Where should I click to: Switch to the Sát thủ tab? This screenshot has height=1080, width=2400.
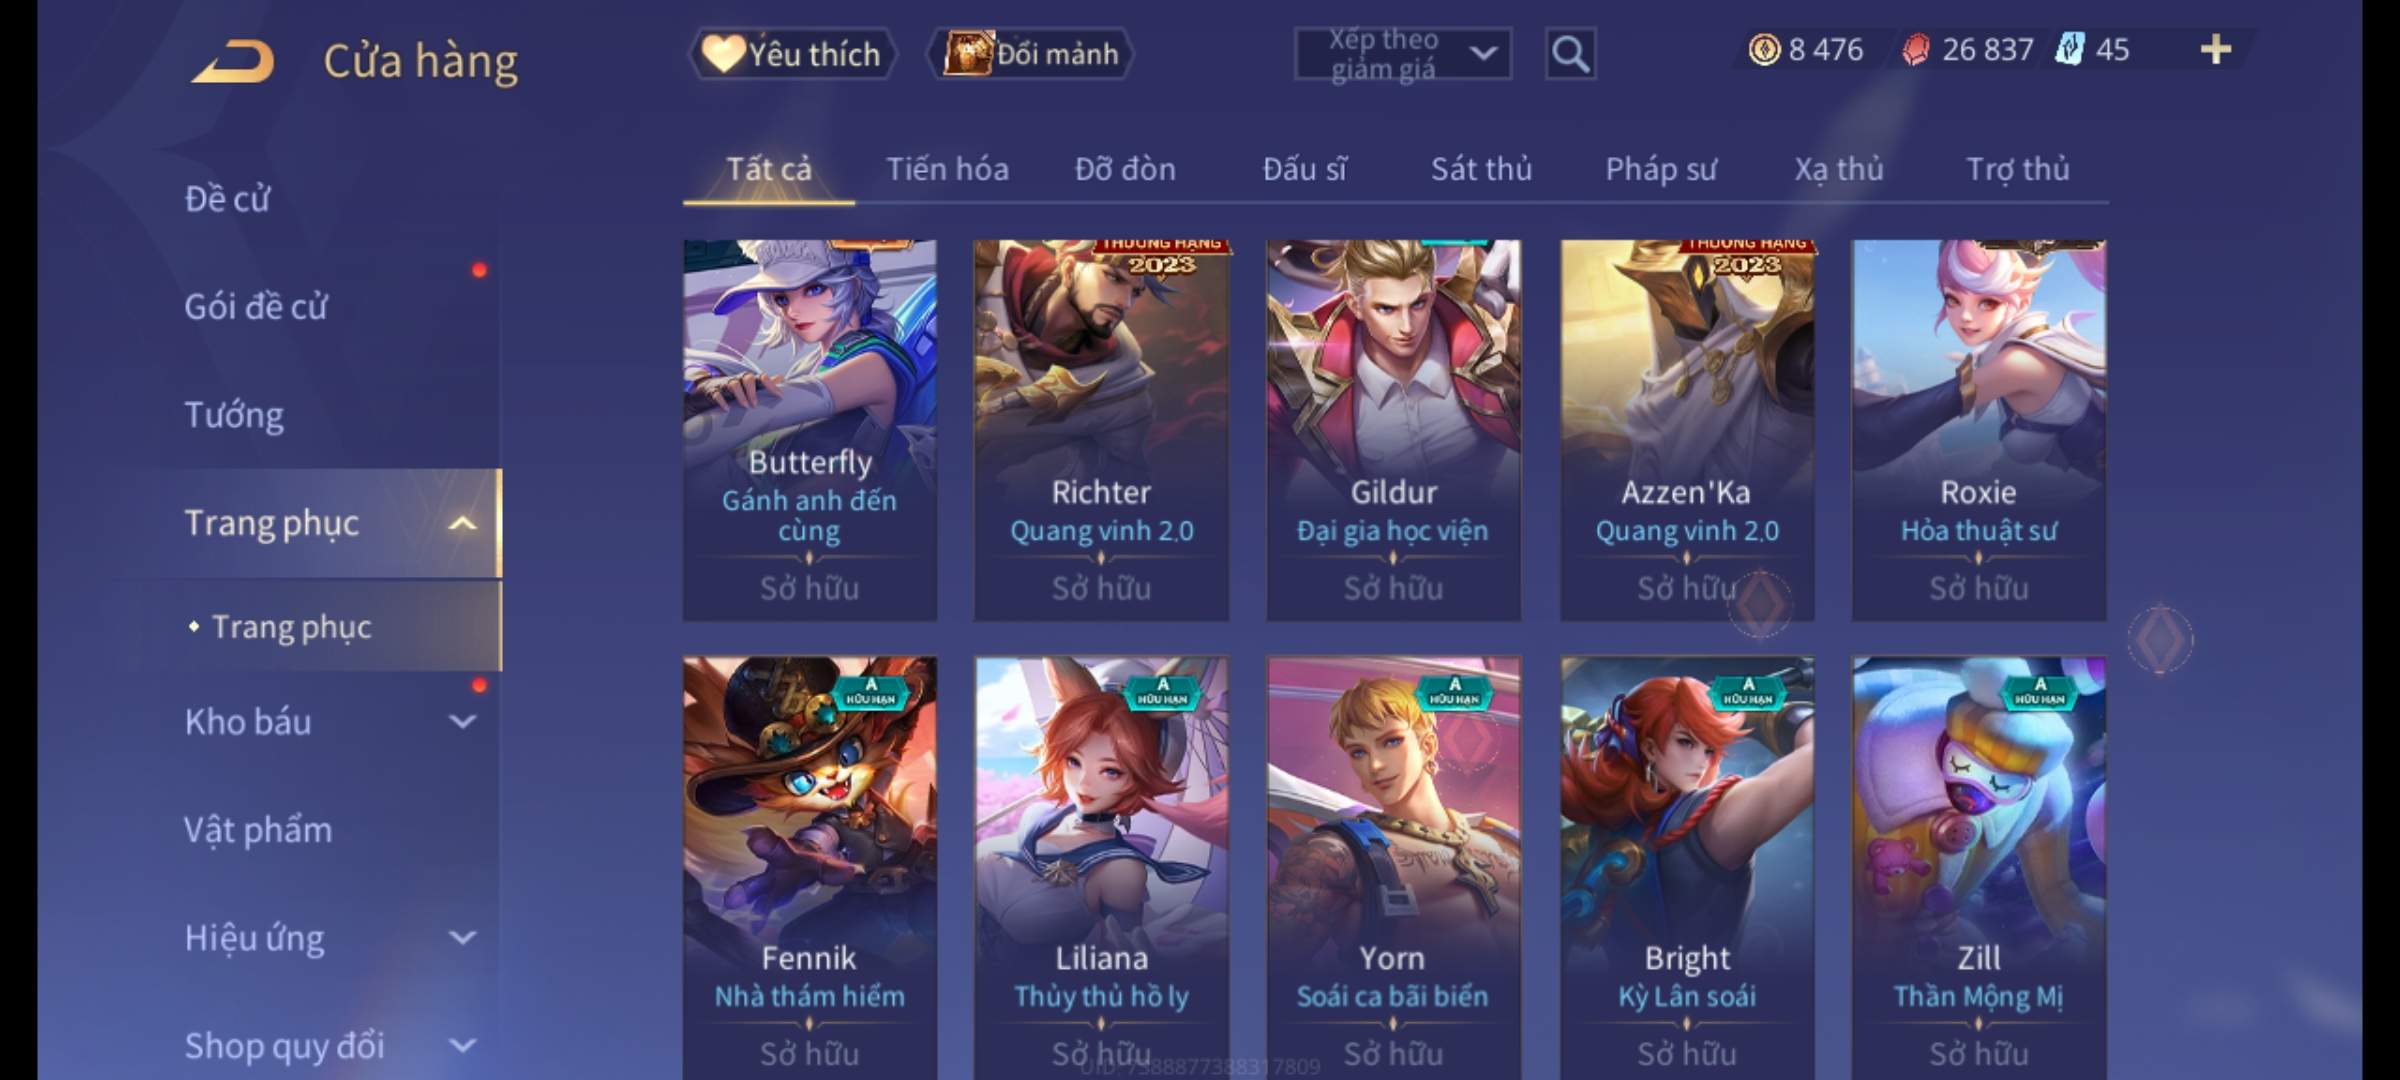click(1481, 169)
